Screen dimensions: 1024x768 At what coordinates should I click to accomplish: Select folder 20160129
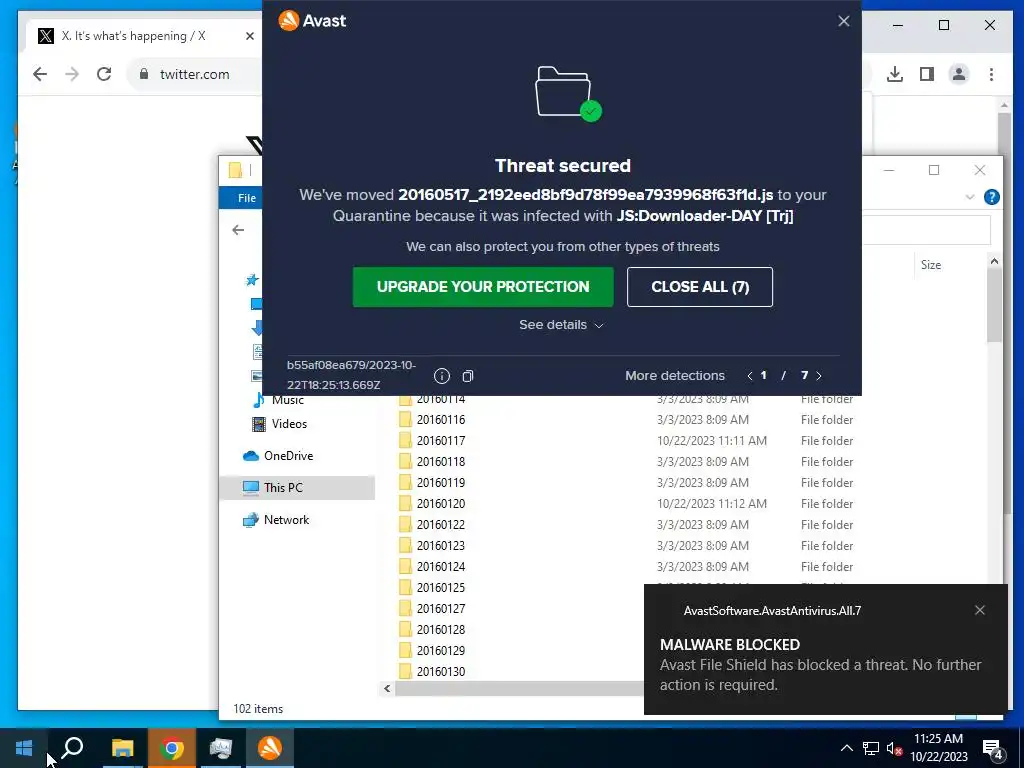[441, 650]
